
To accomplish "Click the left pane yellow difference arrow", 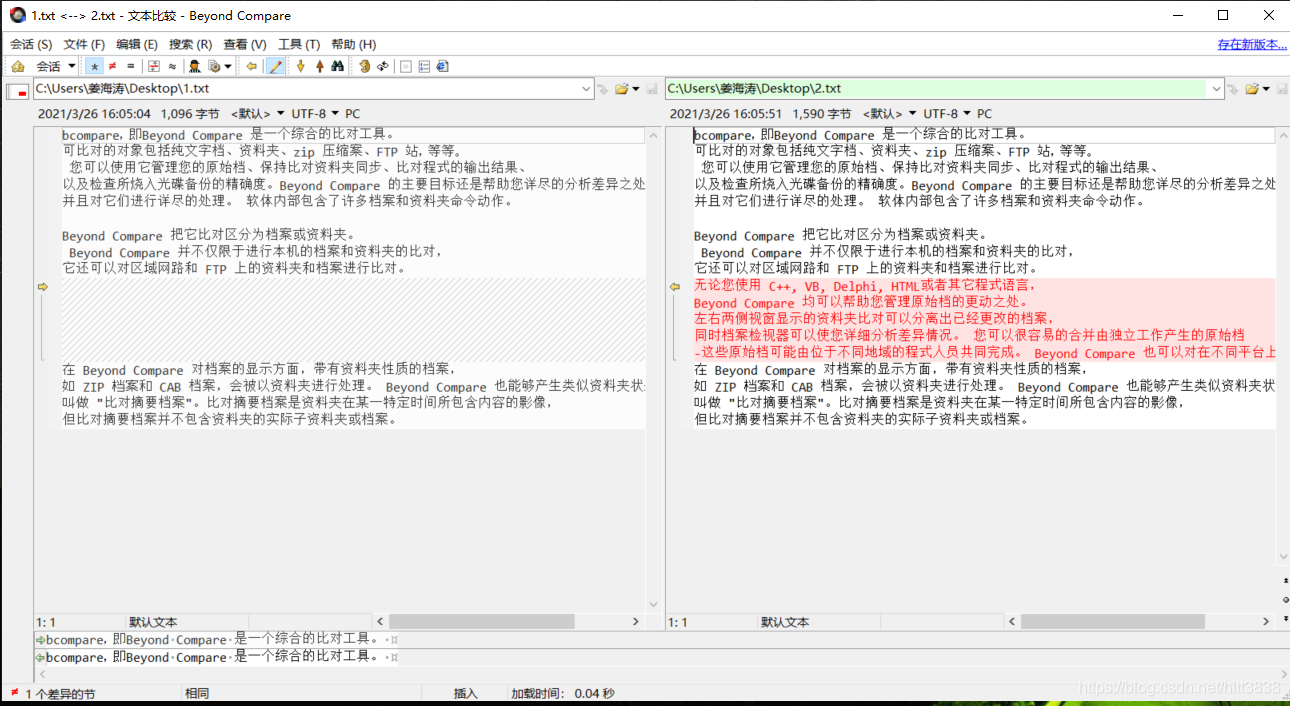I will [x=43, y=286].
